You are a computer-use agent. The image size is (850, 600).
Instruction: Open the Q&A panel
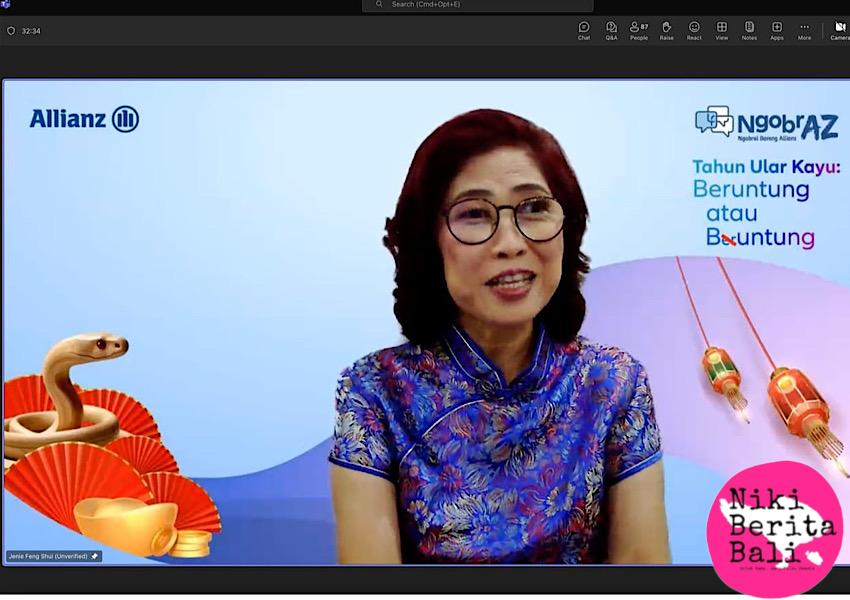pyautogui.click(x=611, y=30)
